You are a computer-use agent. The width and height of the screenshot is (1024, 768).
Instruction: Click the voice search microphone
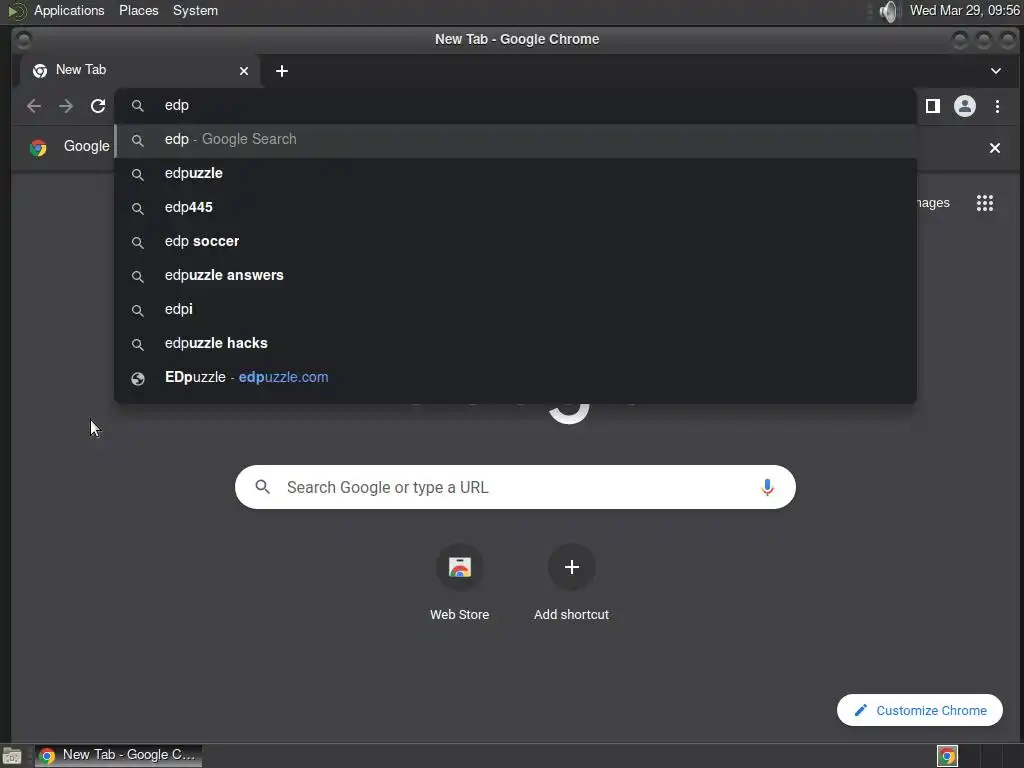tap(767, 487)
